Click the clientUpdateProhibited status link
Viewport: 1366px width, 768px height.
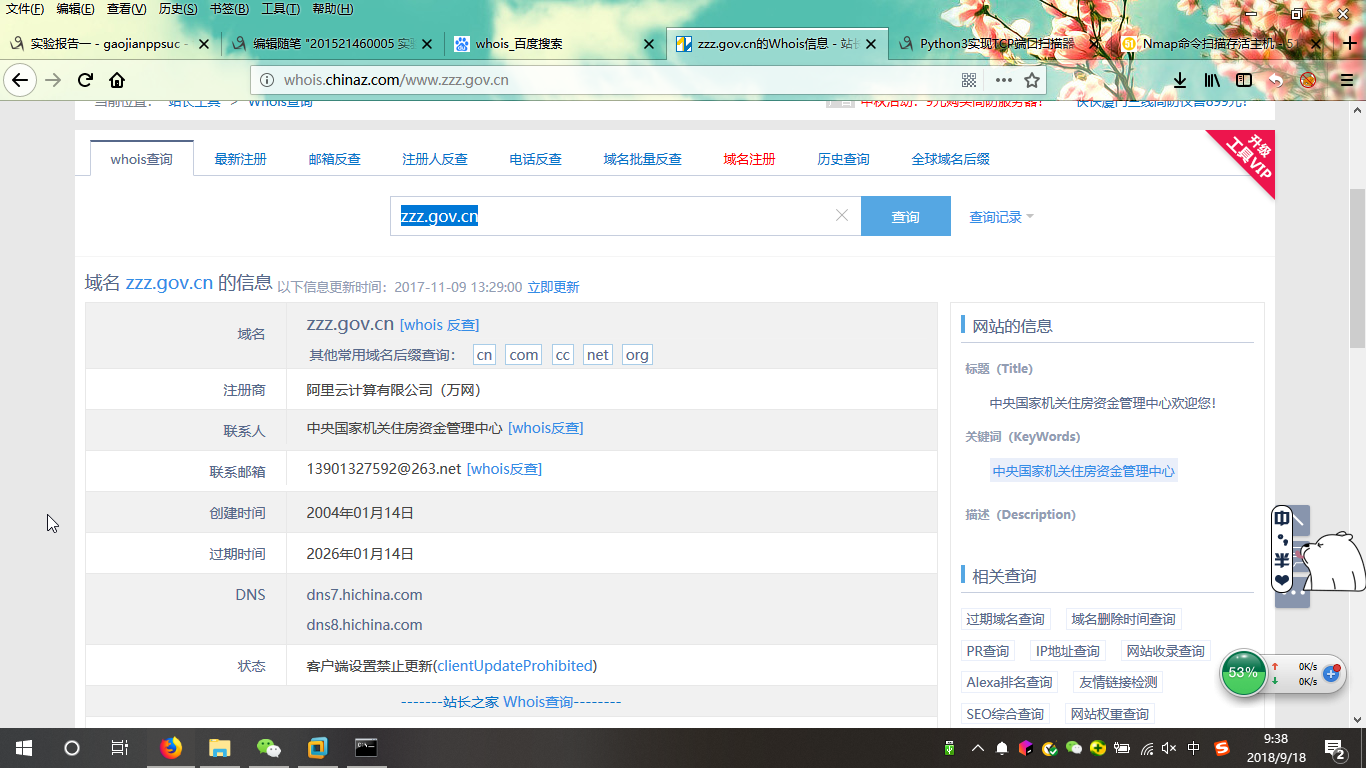click(x=516, y=666)
